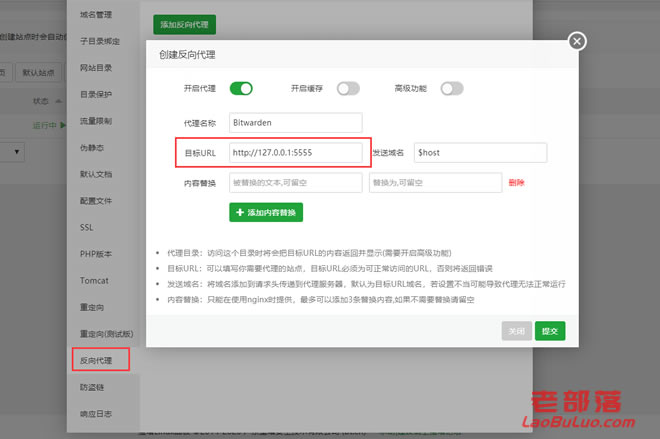The width and height of the screenshot is (660, 439).
Task: Open 伪静态 in the sidebar
Action: click(x=92, y=148)
